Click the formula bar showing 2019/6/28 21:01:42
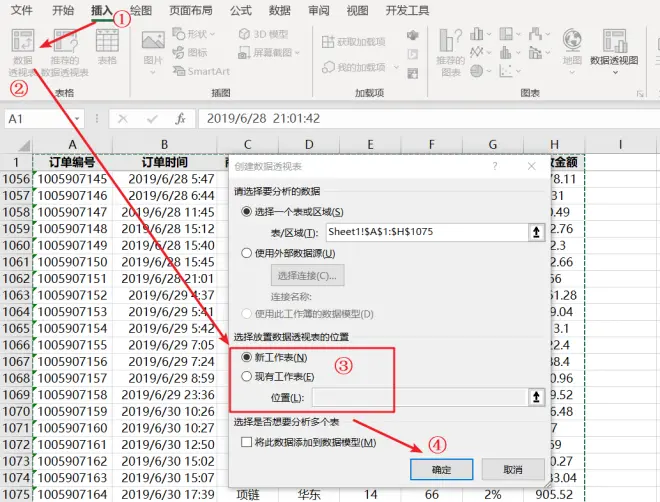The height and width of the screenshot is (502, 660). coord(428,119)
